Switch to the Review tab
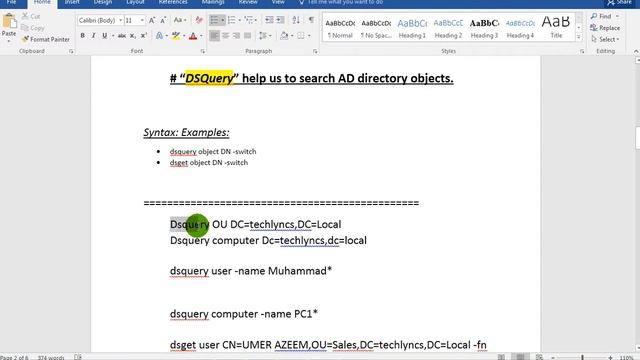The height and width of the screenshot is (360, 640). click(248, 2)
